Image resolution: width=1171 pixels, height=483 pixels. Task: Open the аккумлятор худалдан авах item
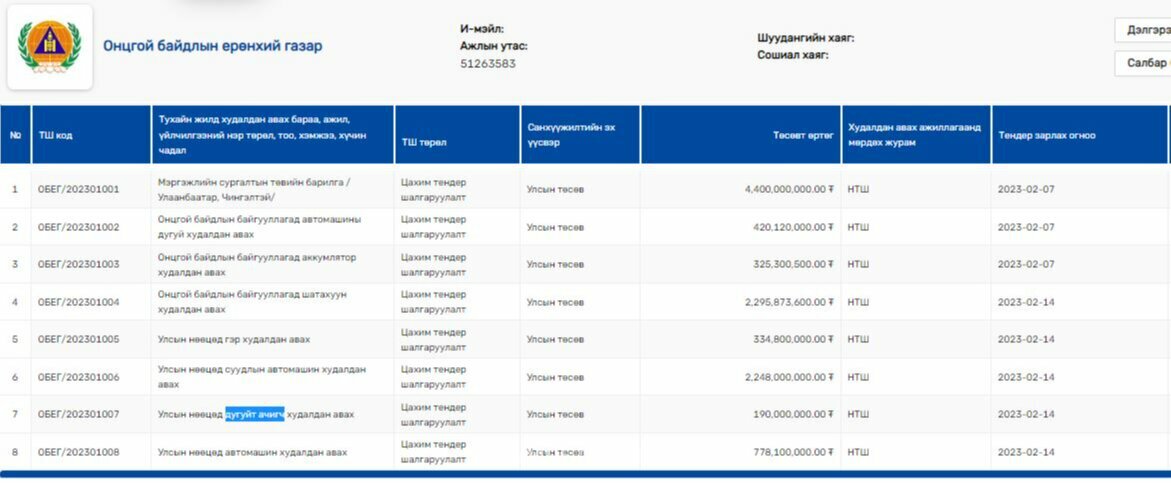tap(256, 264)
